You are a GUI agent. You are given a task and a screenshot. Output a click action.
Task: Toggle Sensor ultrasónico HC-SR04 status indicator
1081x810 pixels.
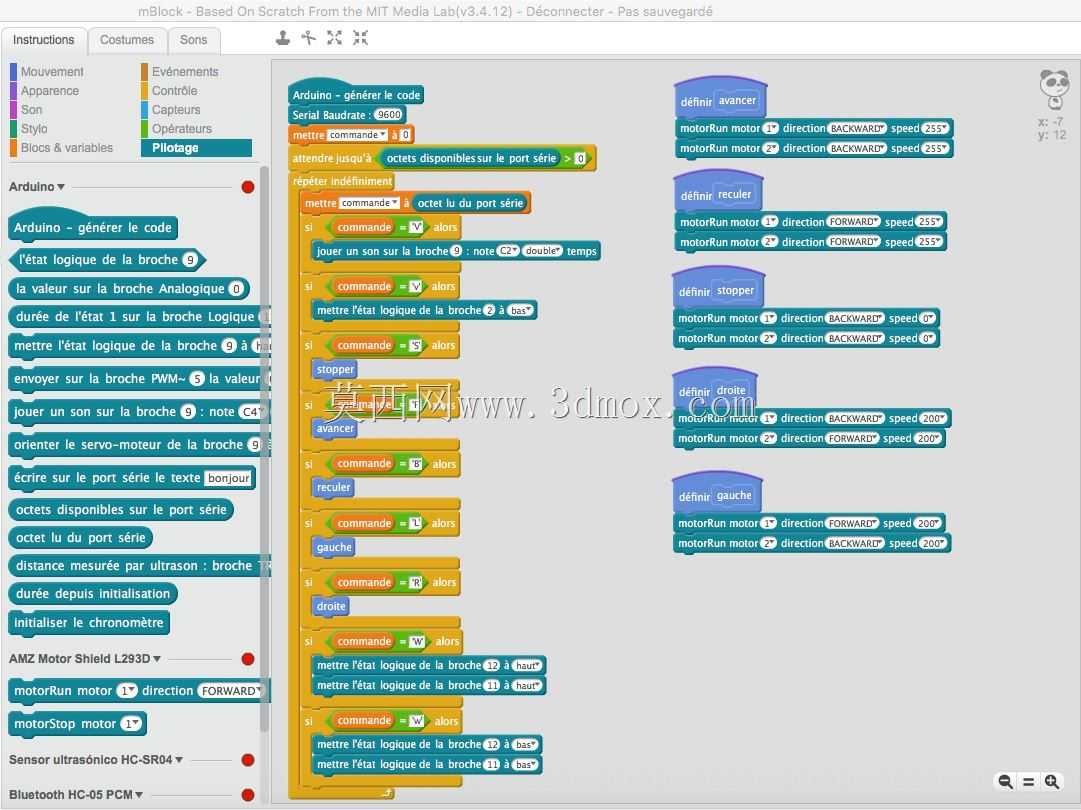point(248,760)
